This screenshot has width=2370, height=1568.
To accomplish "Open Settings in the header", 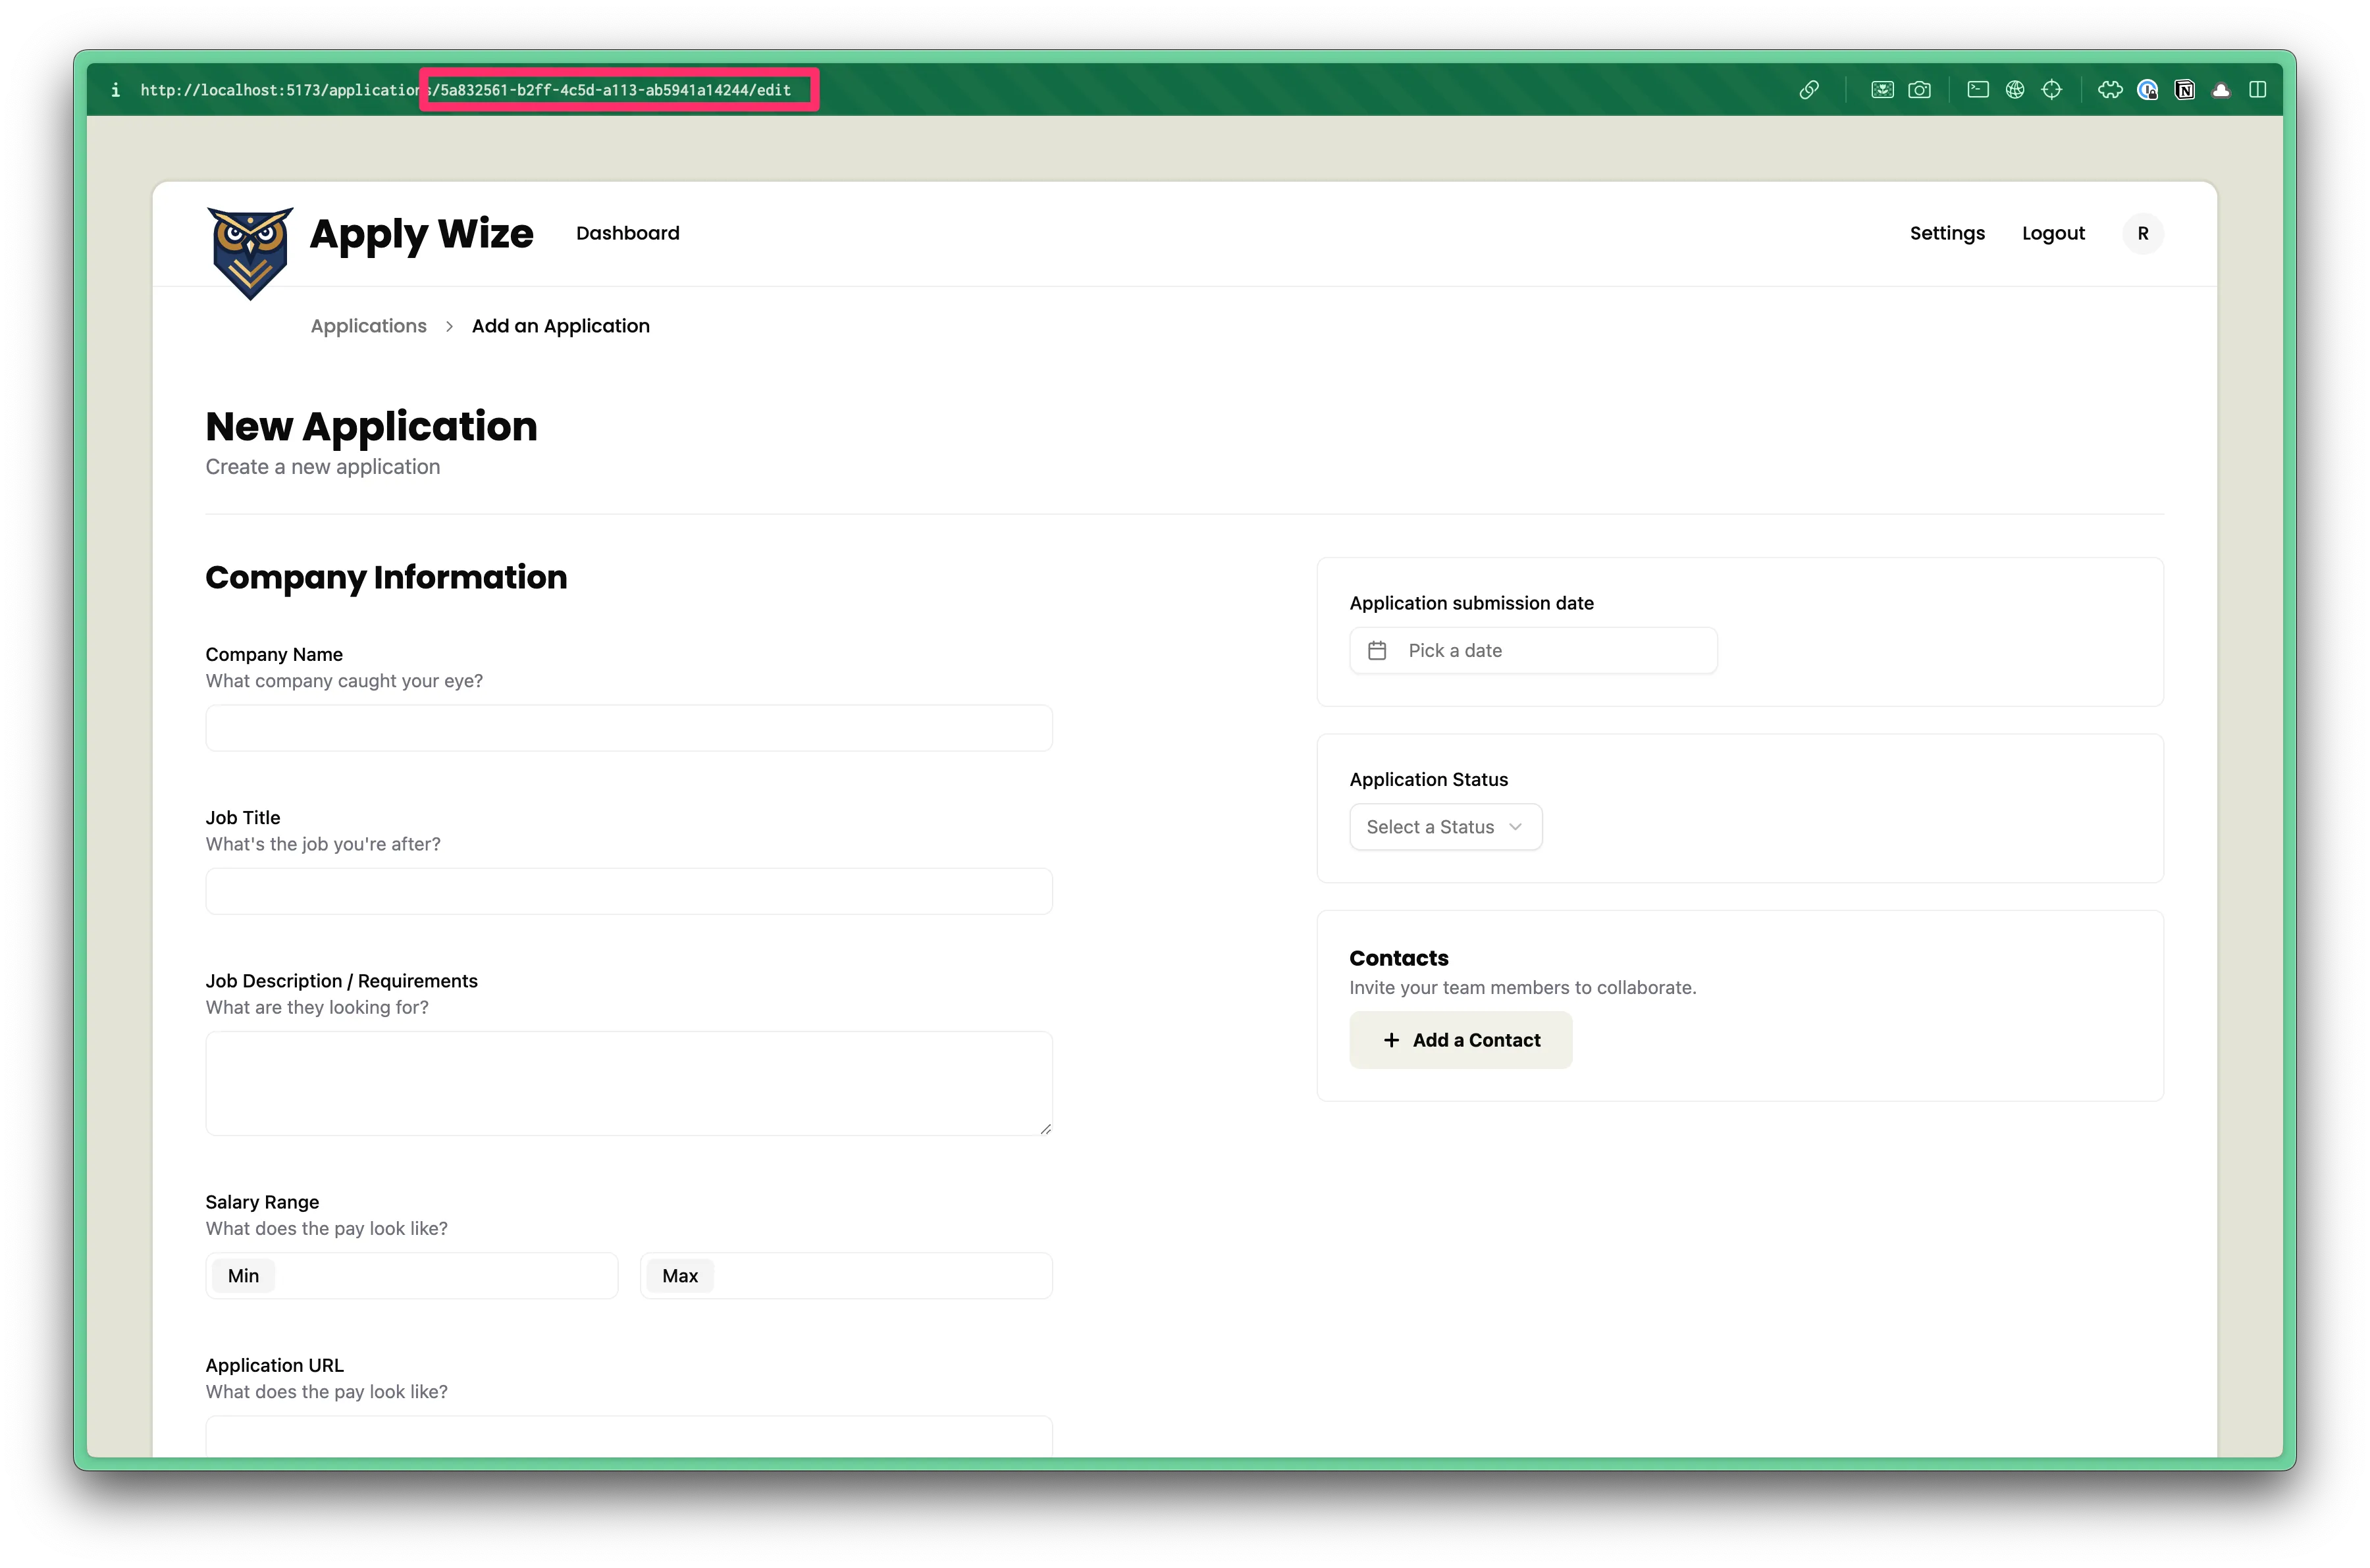I will coord(1946,233).
